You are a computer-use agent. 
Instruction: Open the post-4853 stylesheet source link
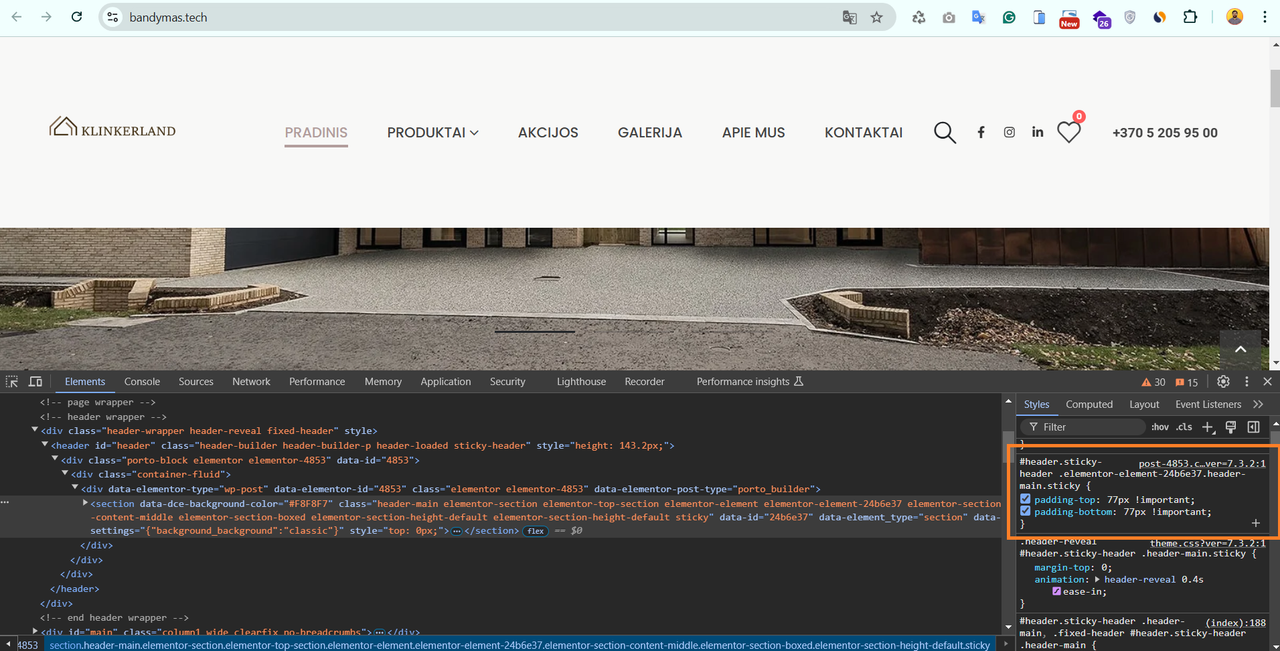pyautogui.click(x=1202, y=464)
